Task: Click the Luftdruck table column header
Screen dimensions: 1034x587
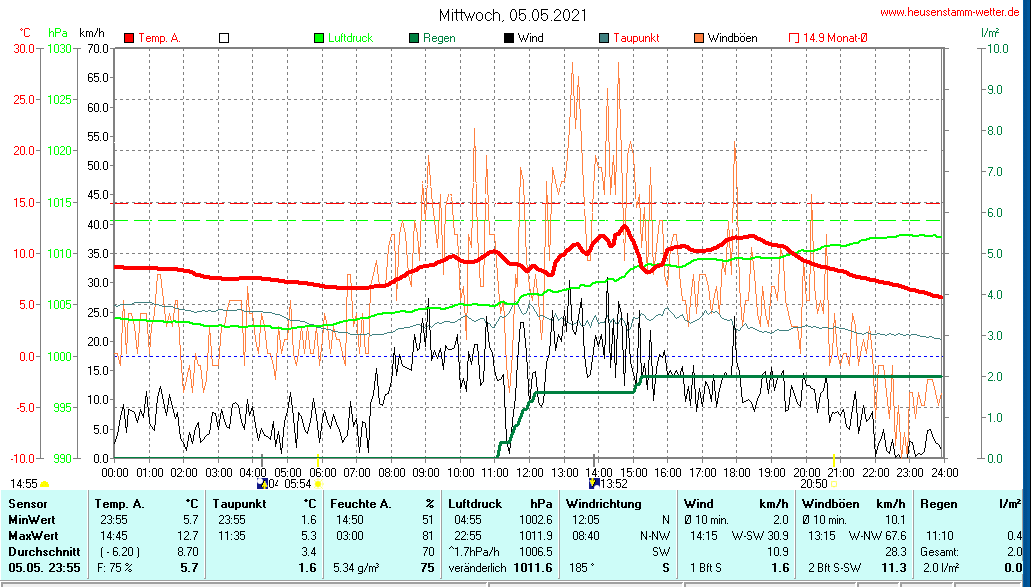Action: (x=475, y=504)
